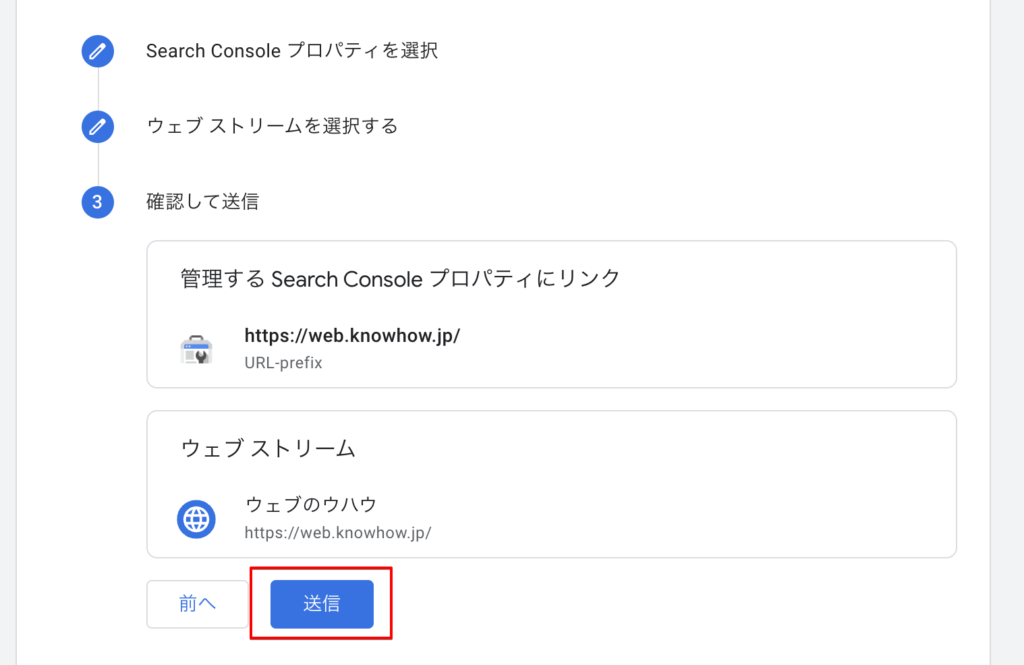Screen dimensions: 1024x665
Task: Select the Search Console property card
Action: (x=552, y=314)
